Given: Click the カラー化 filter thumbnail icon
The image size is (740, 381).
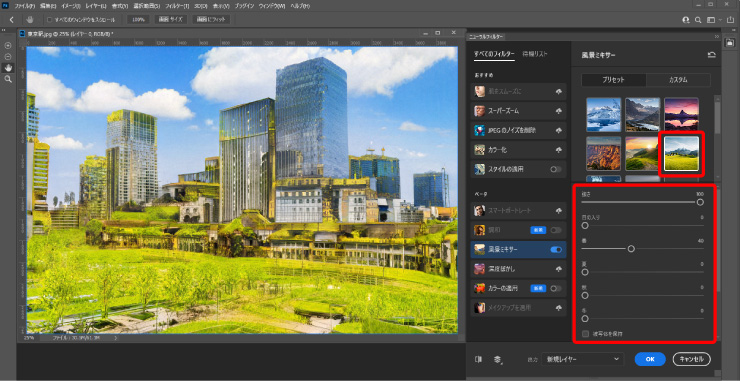Looking at the screenshot, I should (x=479, y=150).
